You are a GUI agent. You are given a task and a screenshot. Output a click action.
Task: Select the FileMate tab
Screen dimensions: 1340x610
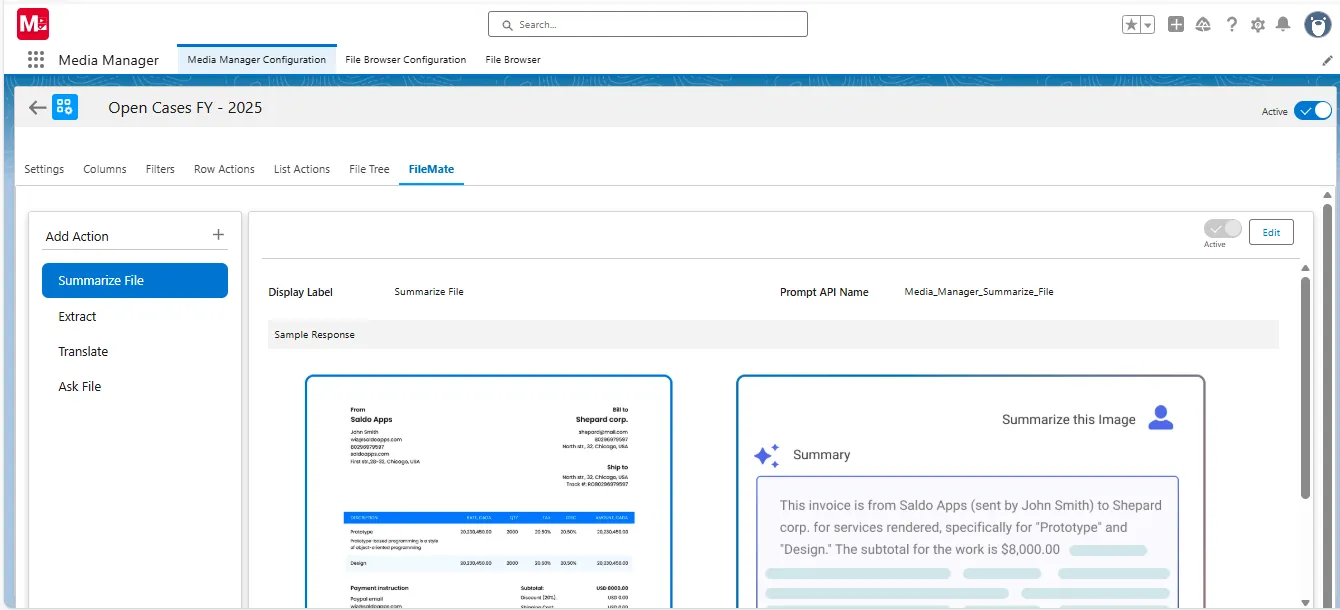431,169
